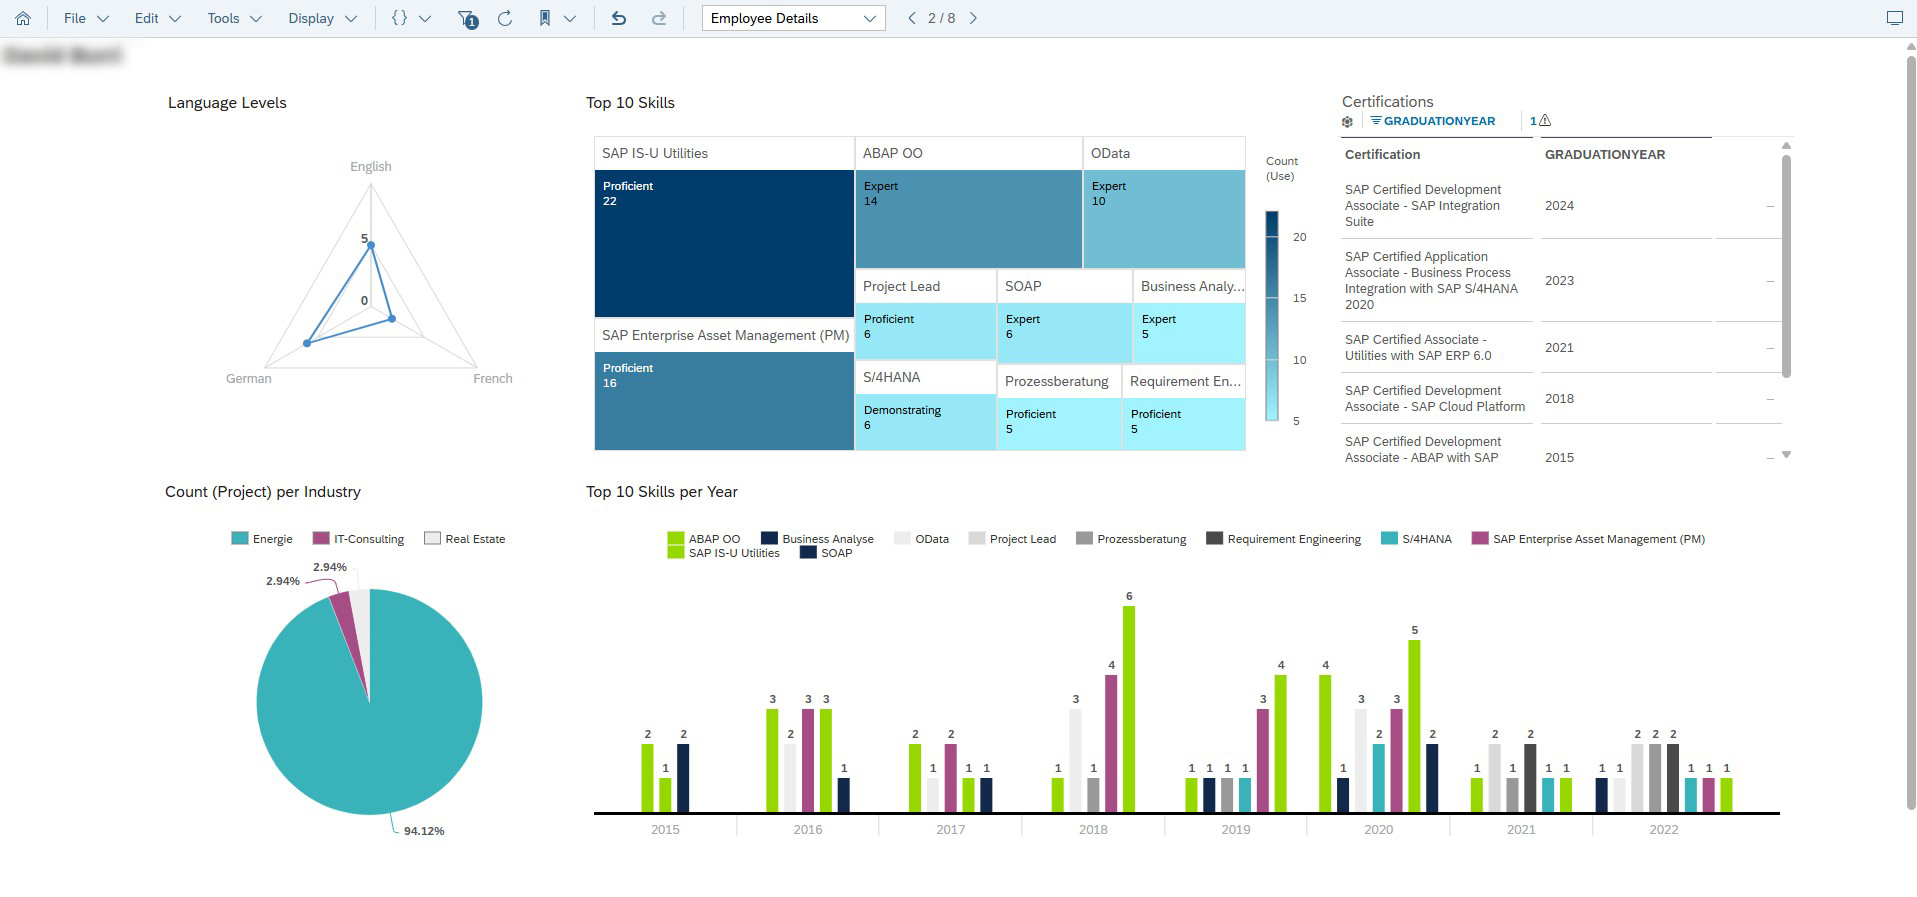Enter fullscreen presentation mode icon
Image resolution: width=1917 pixels, height=897 pixels.
(x=1894, y=18)
